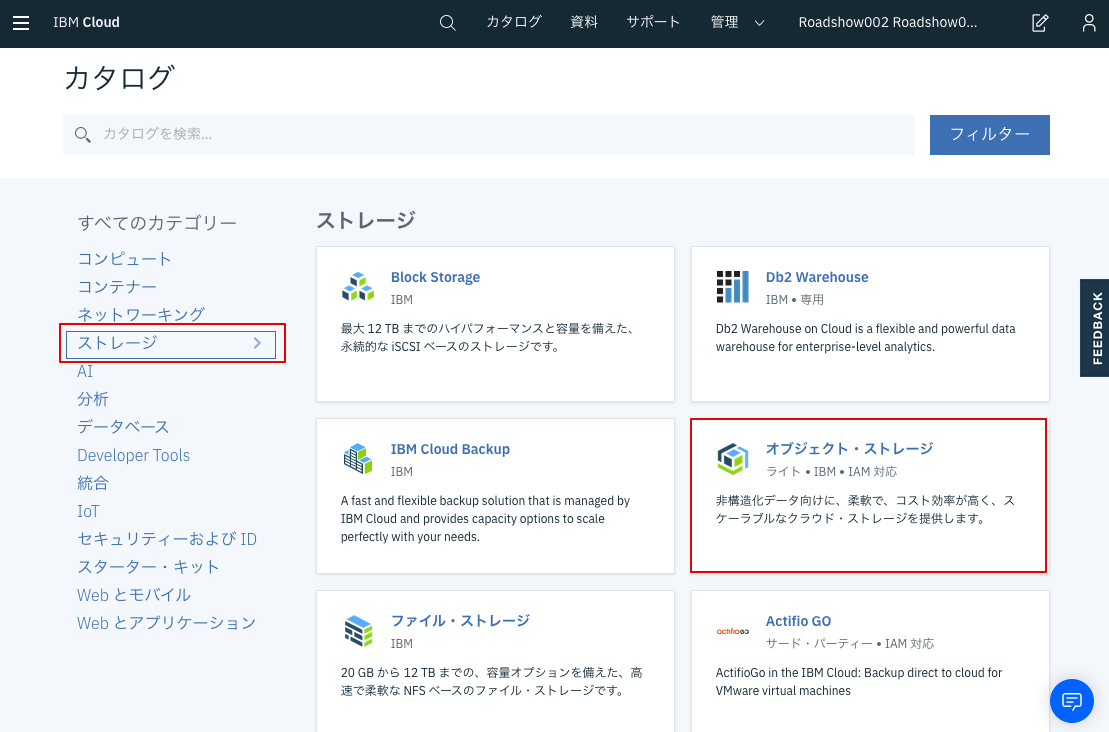Select Developer Tools category
This screenshot has width=1109, height=732.
(134, 455)
